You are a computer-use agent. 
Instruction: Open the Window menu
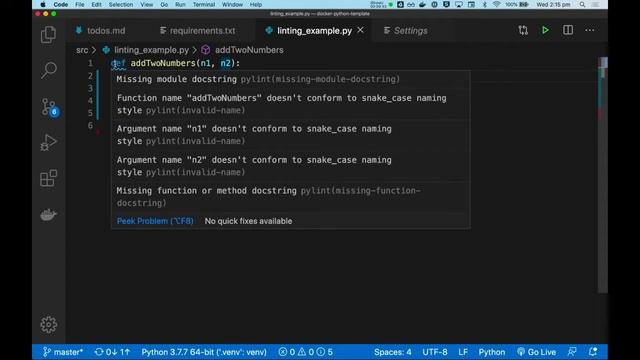pos(232,4)
